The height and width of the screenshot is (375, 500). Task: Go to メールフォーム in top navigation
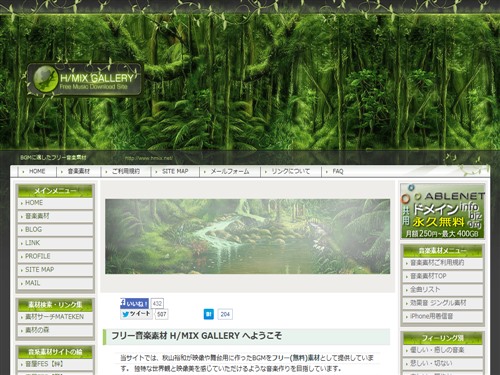click(x=230, y=171)
